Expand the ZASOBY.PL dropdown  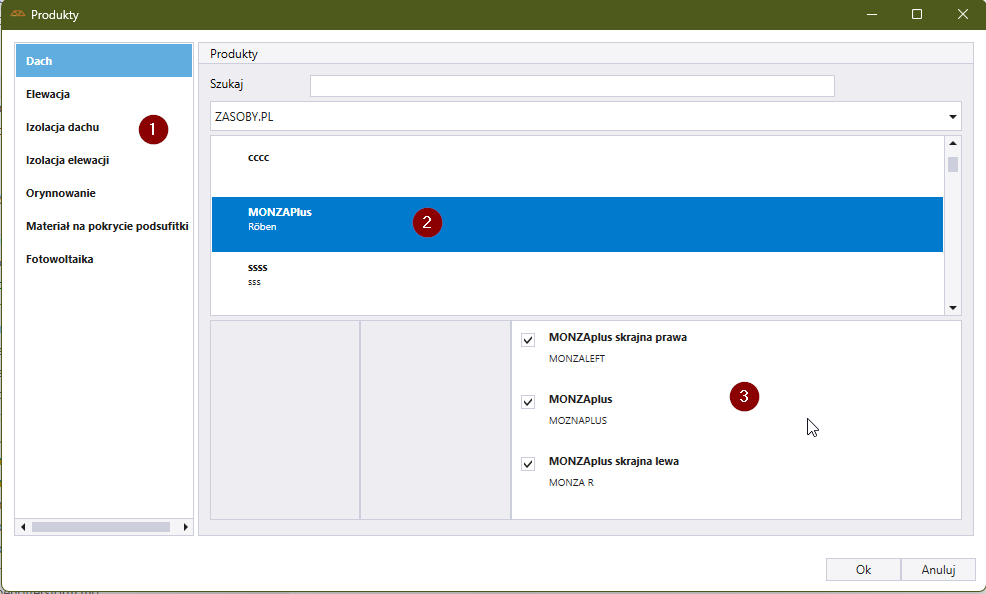click(x=951, y=117)
